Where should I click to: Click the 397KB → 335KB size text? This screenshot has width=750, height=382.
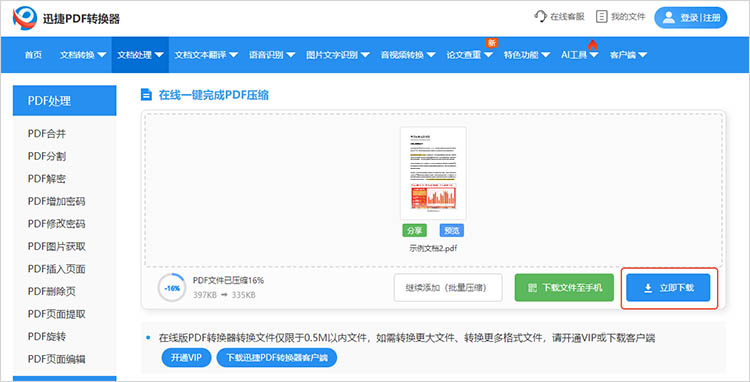click(x=224, y=295)
